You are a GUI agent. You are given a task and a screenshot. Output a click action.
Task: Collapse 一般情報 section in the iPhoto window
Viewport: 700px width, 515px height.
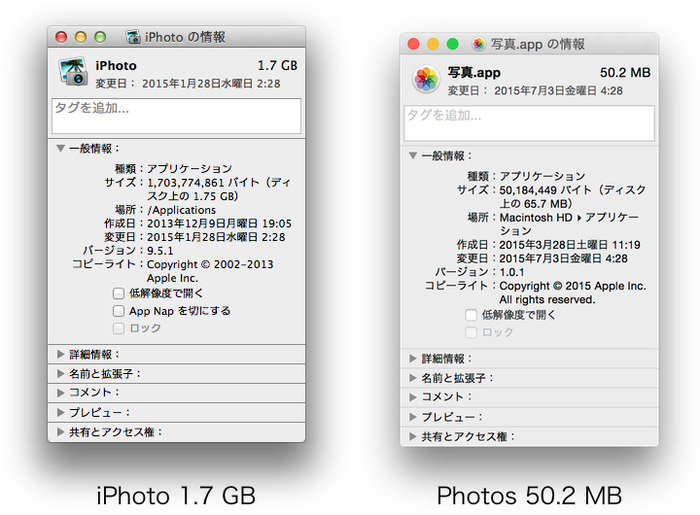61,148
